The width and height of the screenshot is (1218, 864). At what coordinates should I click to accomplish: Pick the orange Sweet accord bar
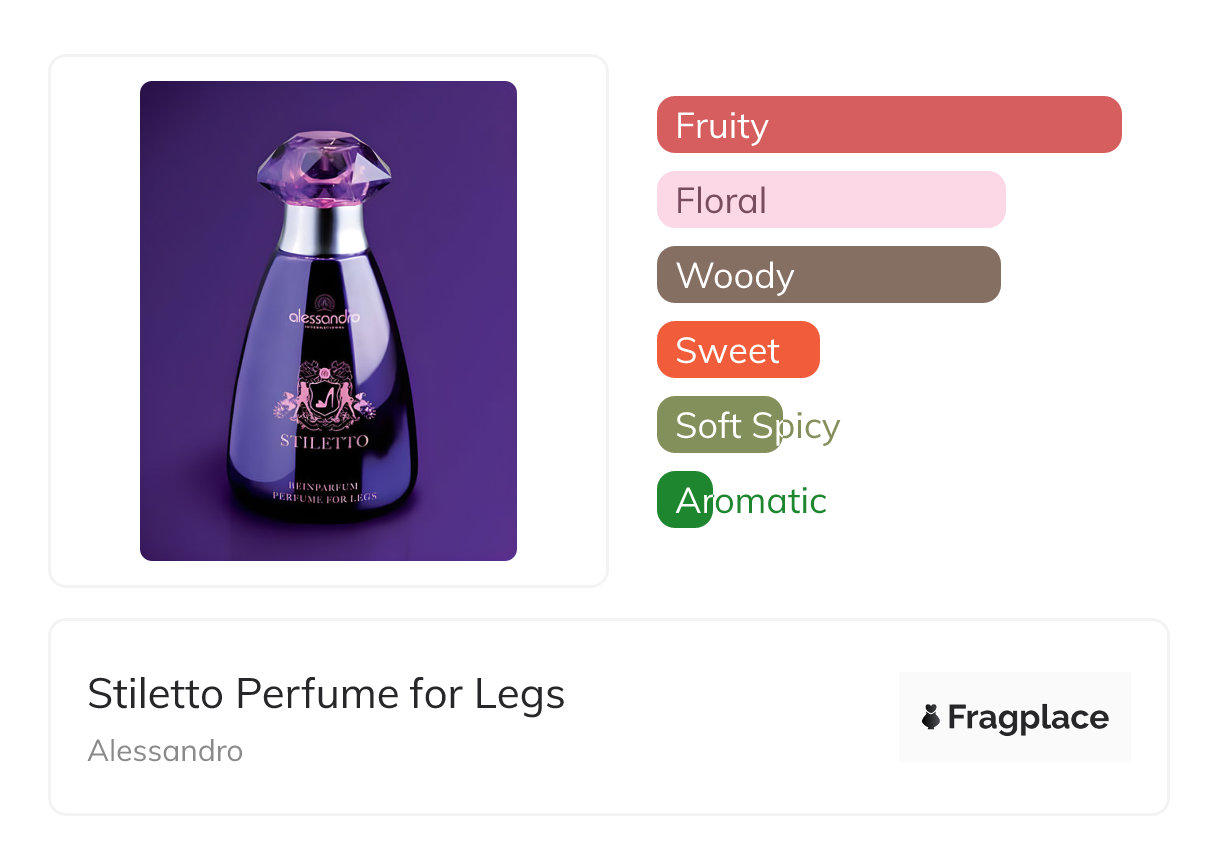click(738, 350)
